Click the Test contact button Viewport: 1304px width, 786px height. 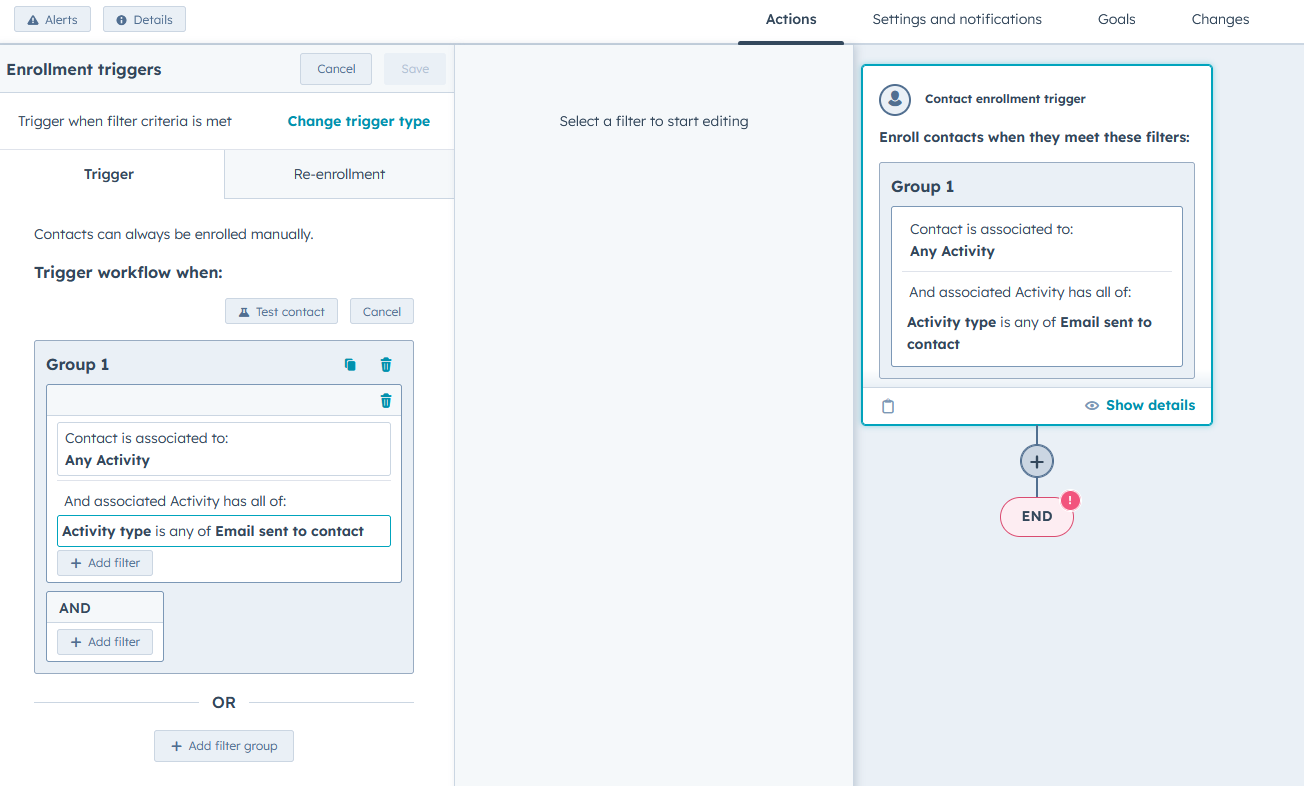[x=281, y=311]
